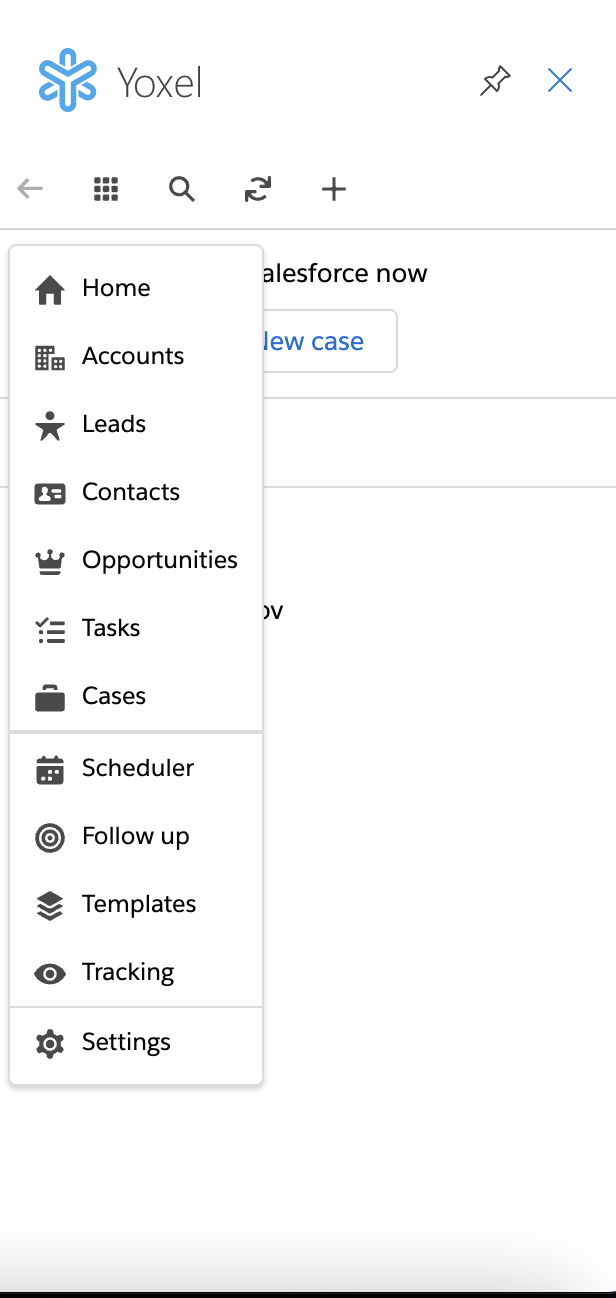Image resolution: width=616 pixels, height=1298 pixels.
Task: Open the Templates layers icon
Action: [x=50, y=905]
